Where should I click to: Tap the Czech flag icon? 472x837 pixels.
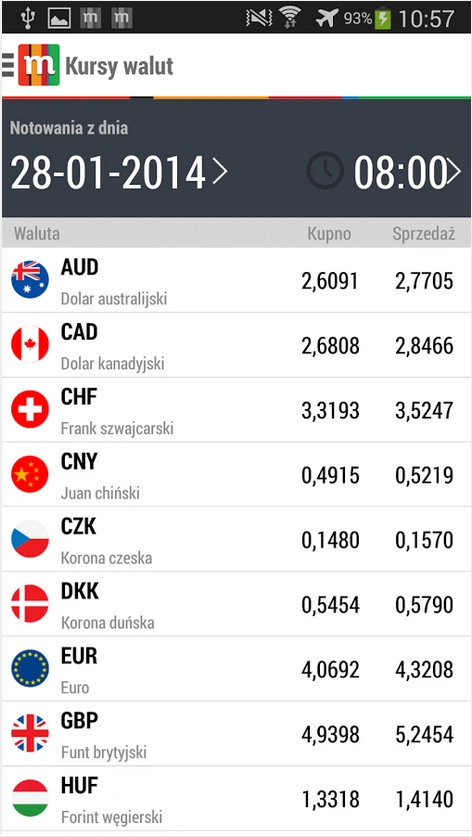30,539
